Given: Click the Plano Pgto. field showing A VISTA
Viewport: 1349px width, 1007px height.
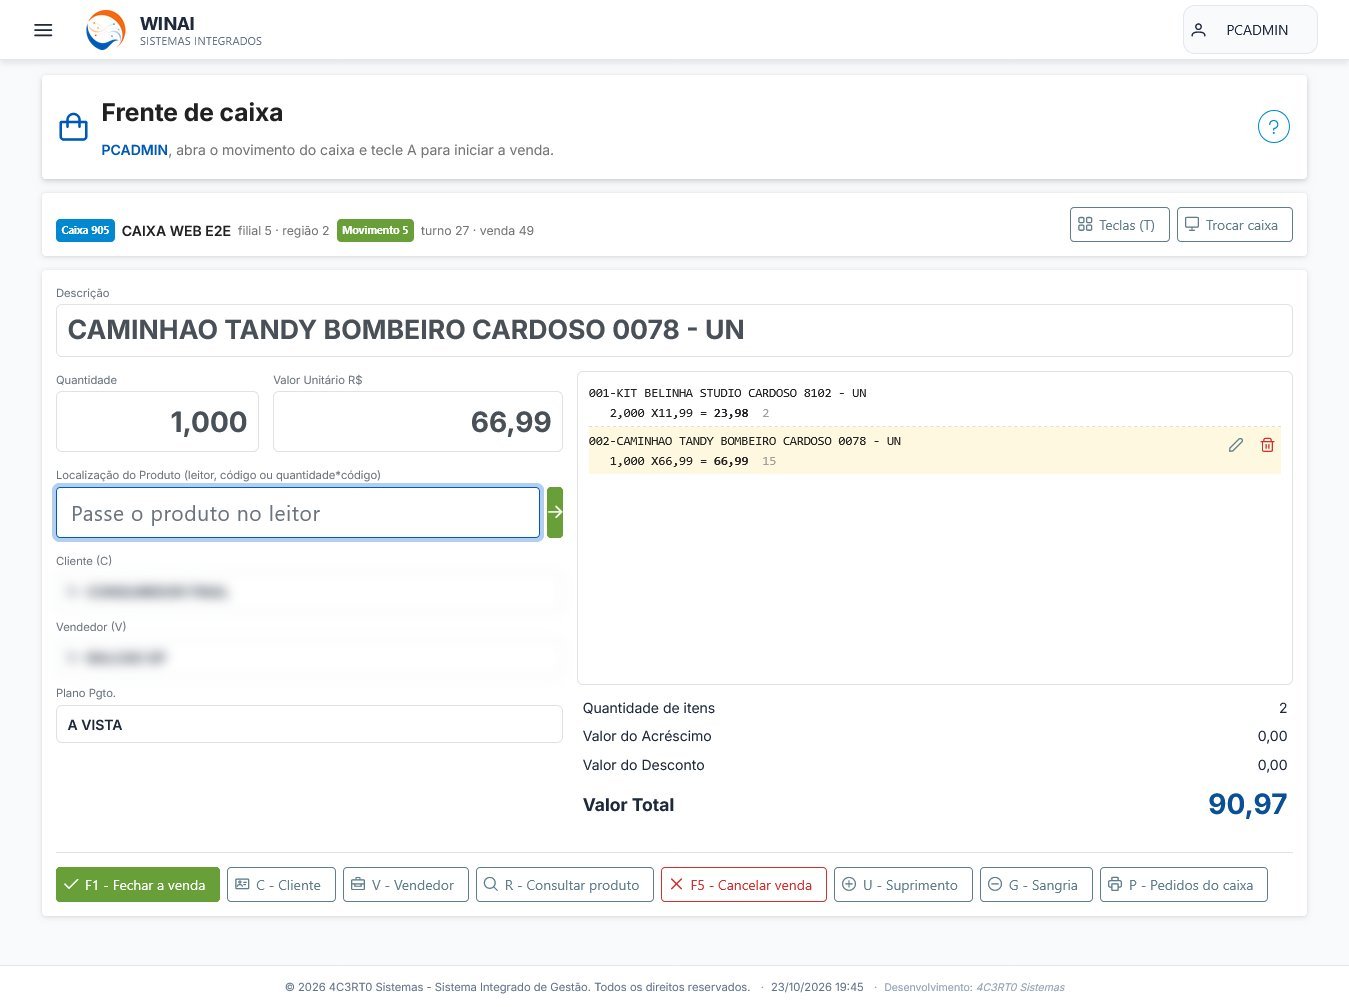Looking at the screenshot, I should (x=309, y=725).
